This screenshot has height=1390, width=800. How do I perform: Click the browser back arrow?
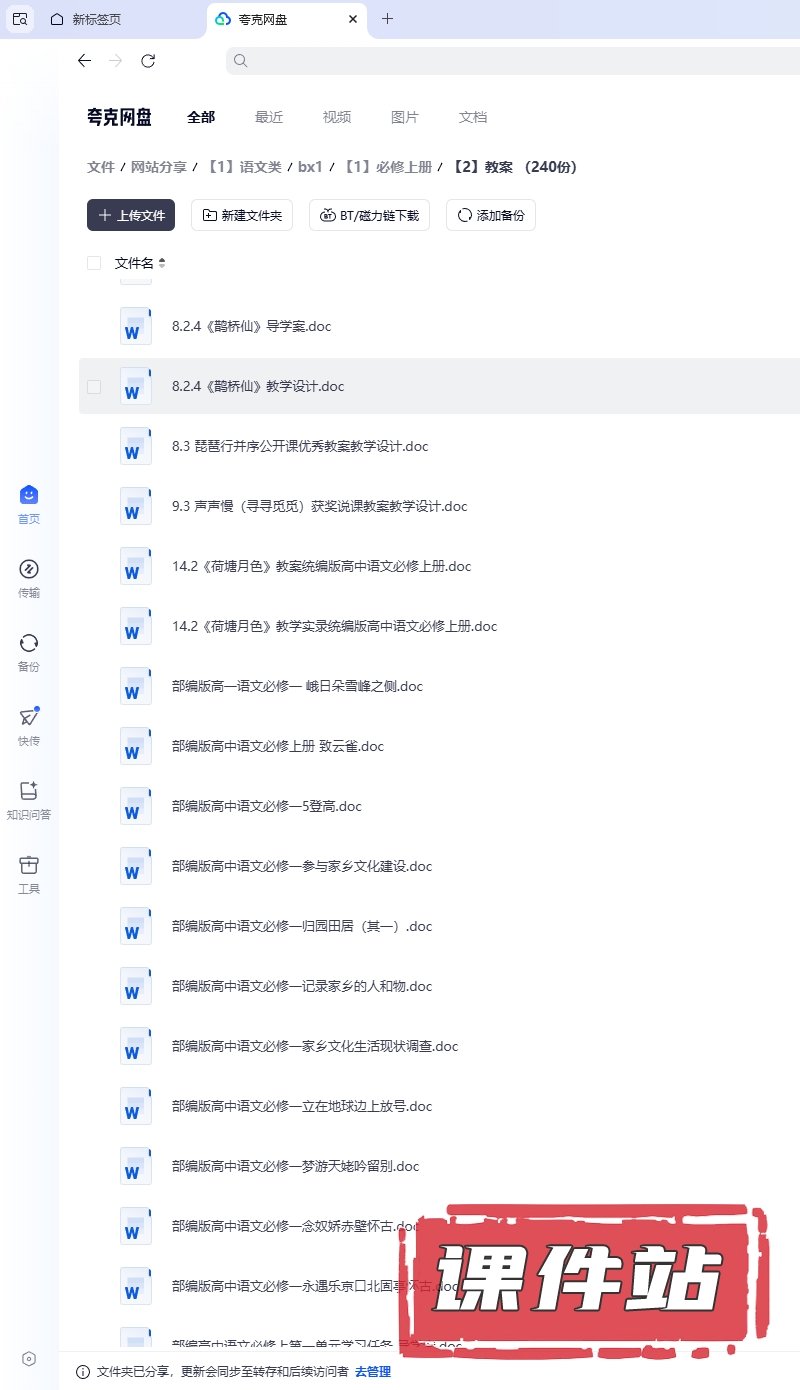coord(84,61)
